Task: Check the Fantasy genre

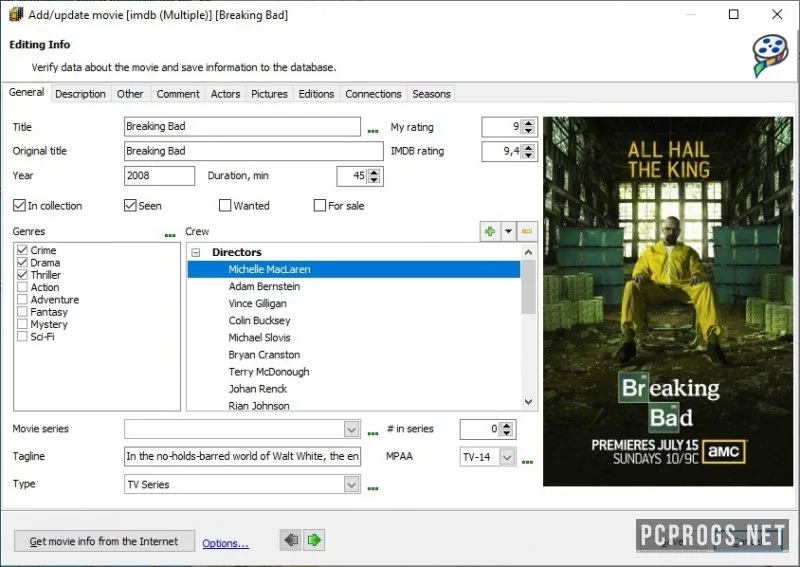Action: 22,311
